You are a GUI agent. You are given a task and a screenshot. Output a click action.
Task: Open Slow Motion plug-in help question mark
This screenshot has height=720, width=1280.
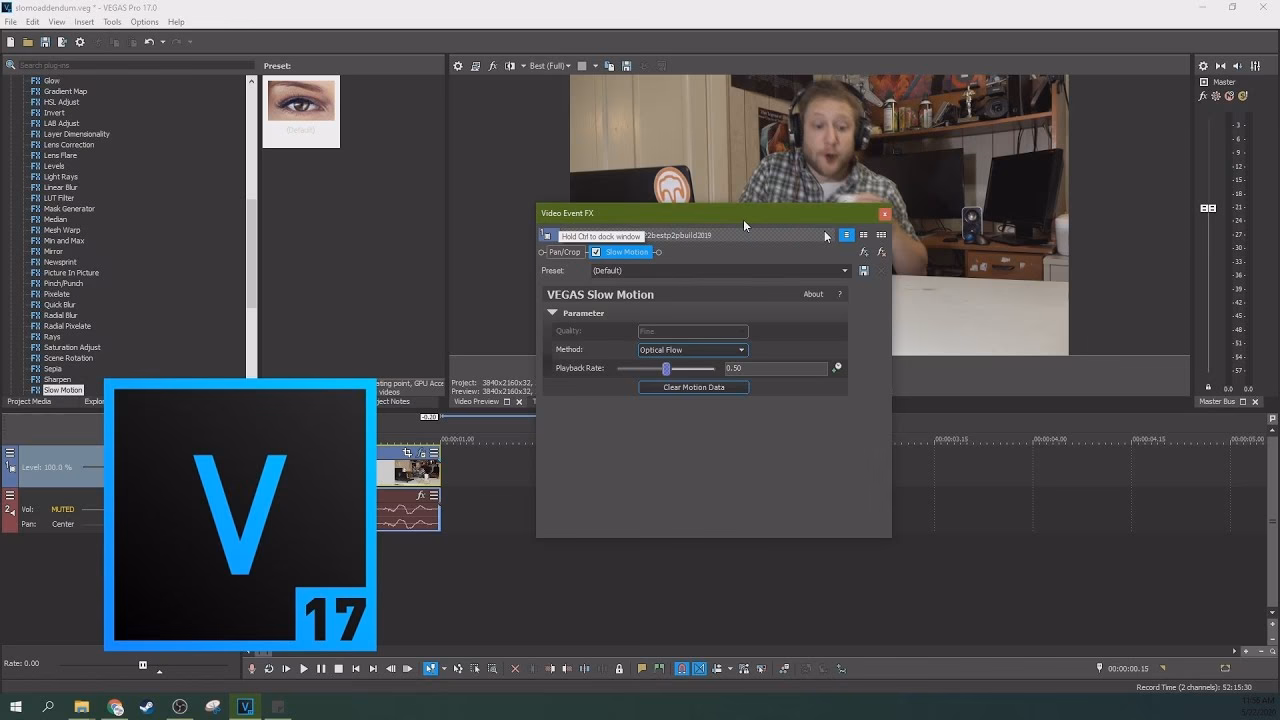pyautogui.click(x=839, y=294)
